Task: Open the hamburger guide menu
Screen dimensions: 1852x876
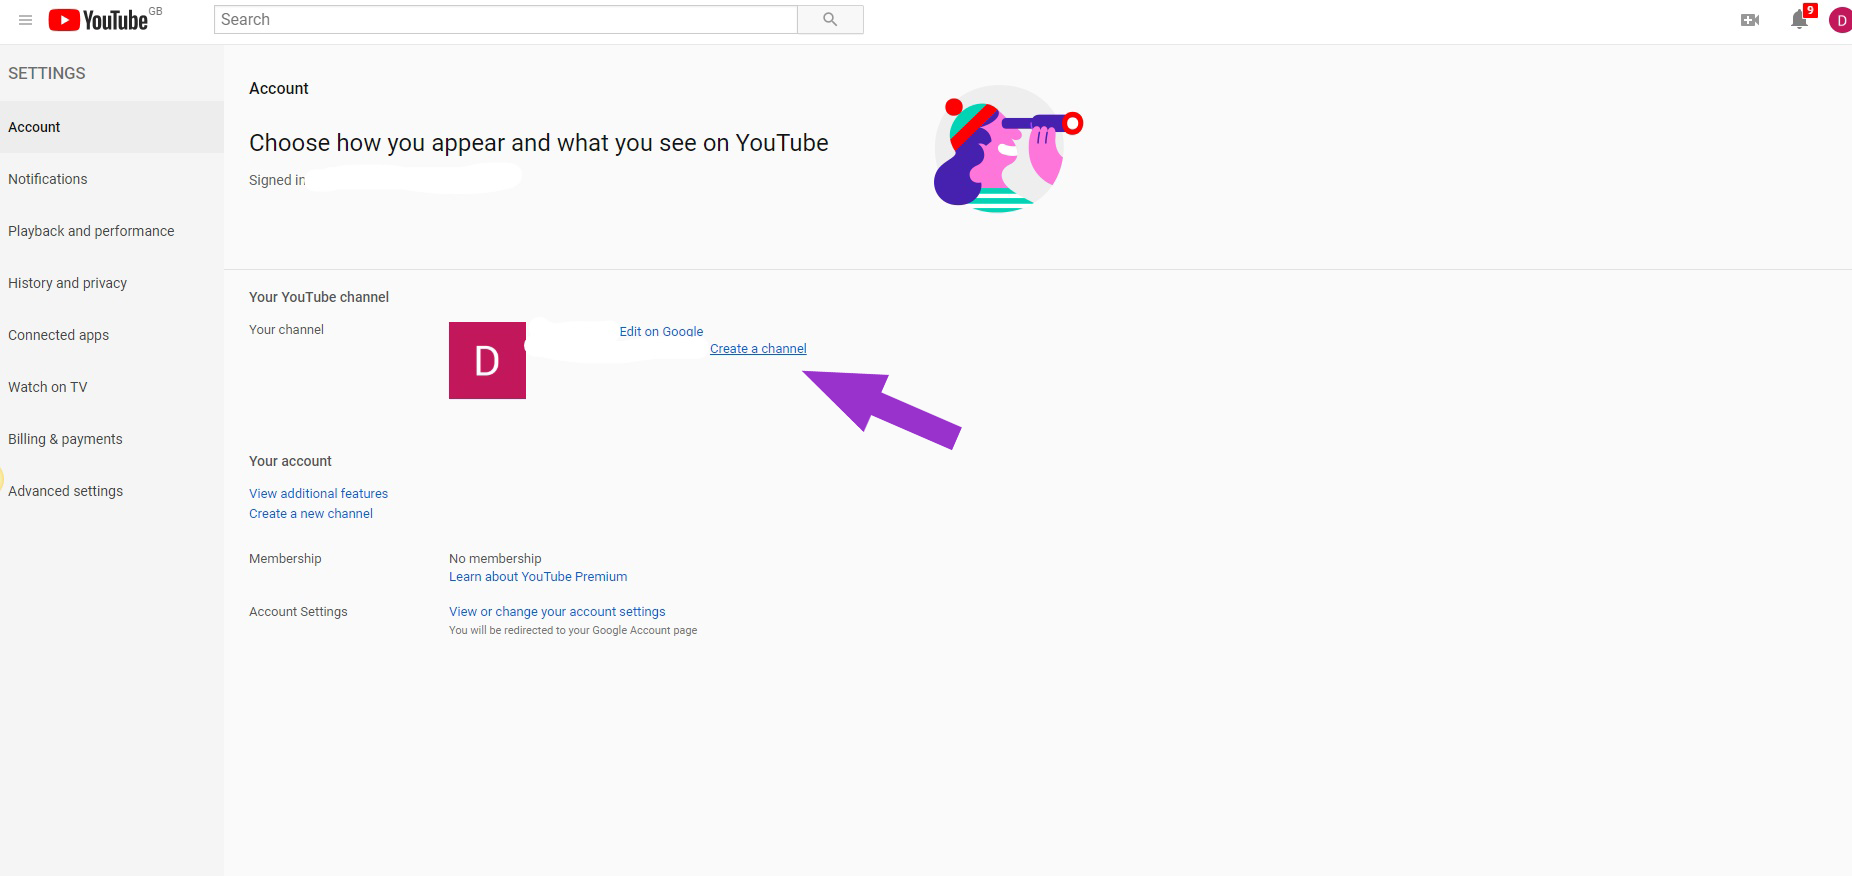Action: click(x=26, y=20)
